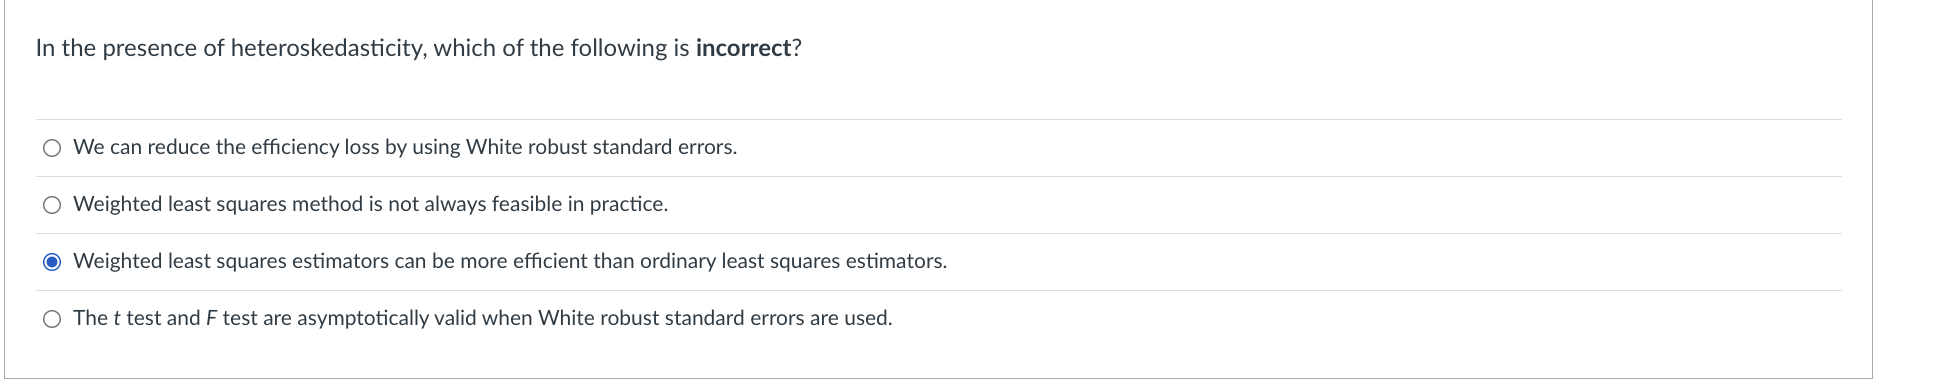Click the italic 't' in the last option

[116, 318]
